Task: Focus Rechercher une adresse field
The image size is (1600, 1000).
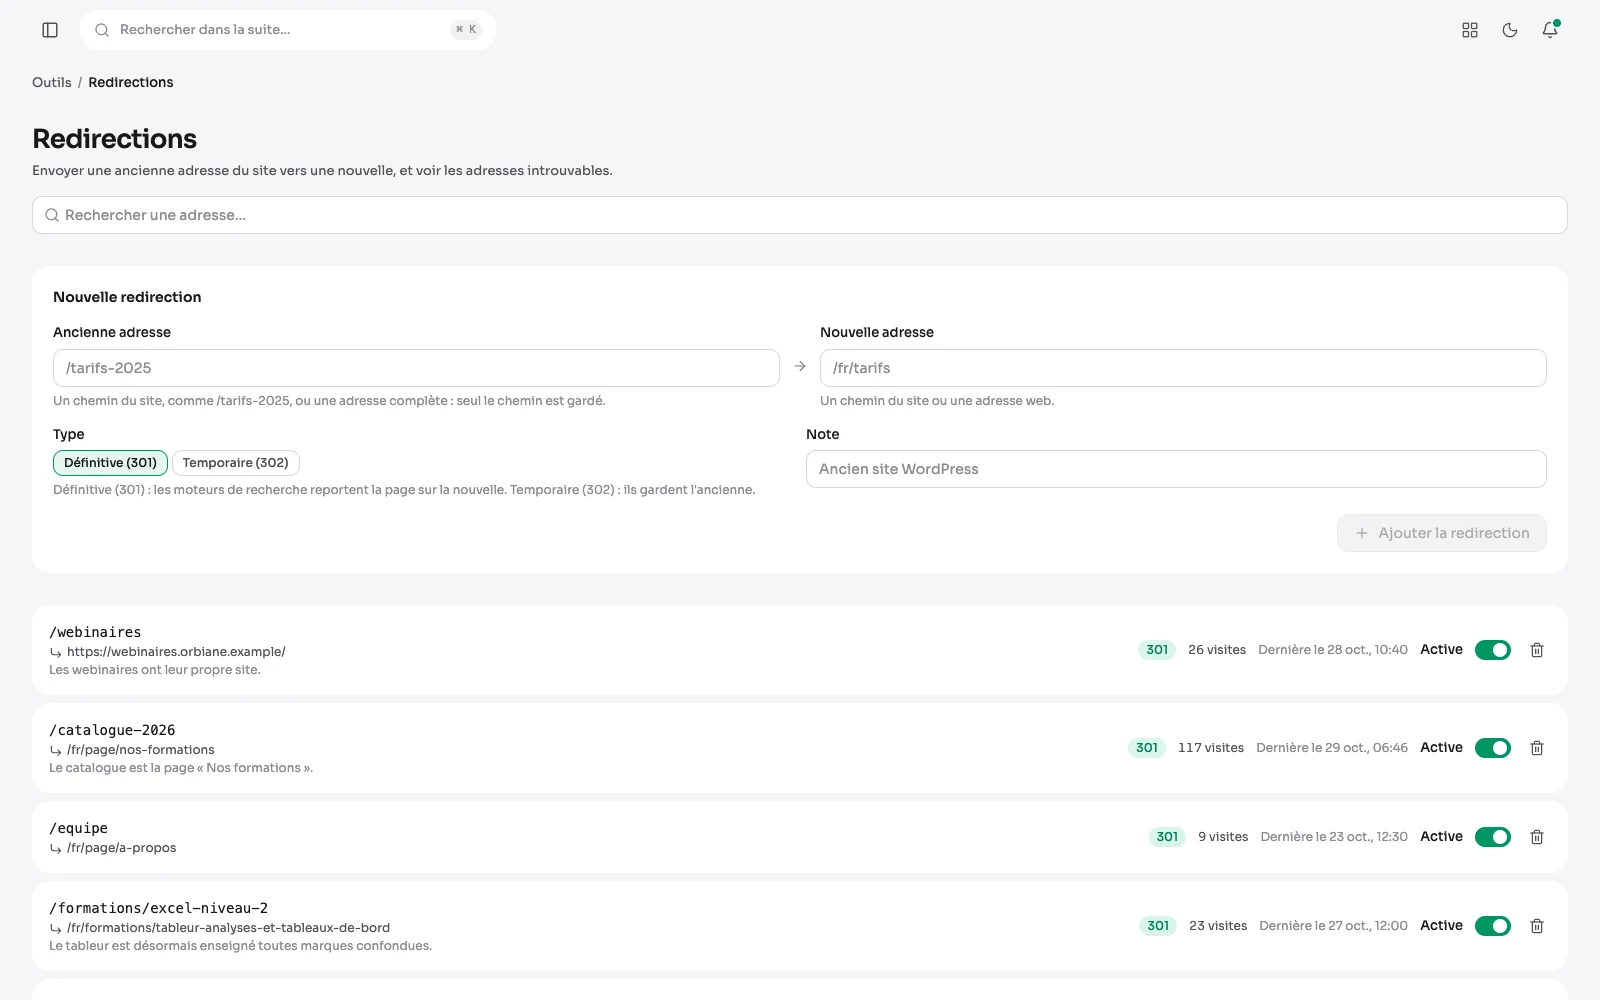Action: 800,215
